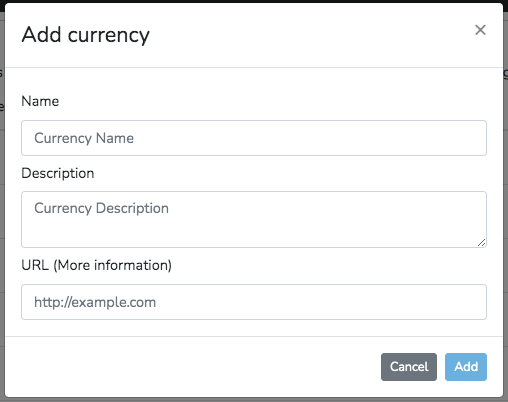This screenshot has height=402, width=508.
Task: Click the Name label
Action: [40, 101]
